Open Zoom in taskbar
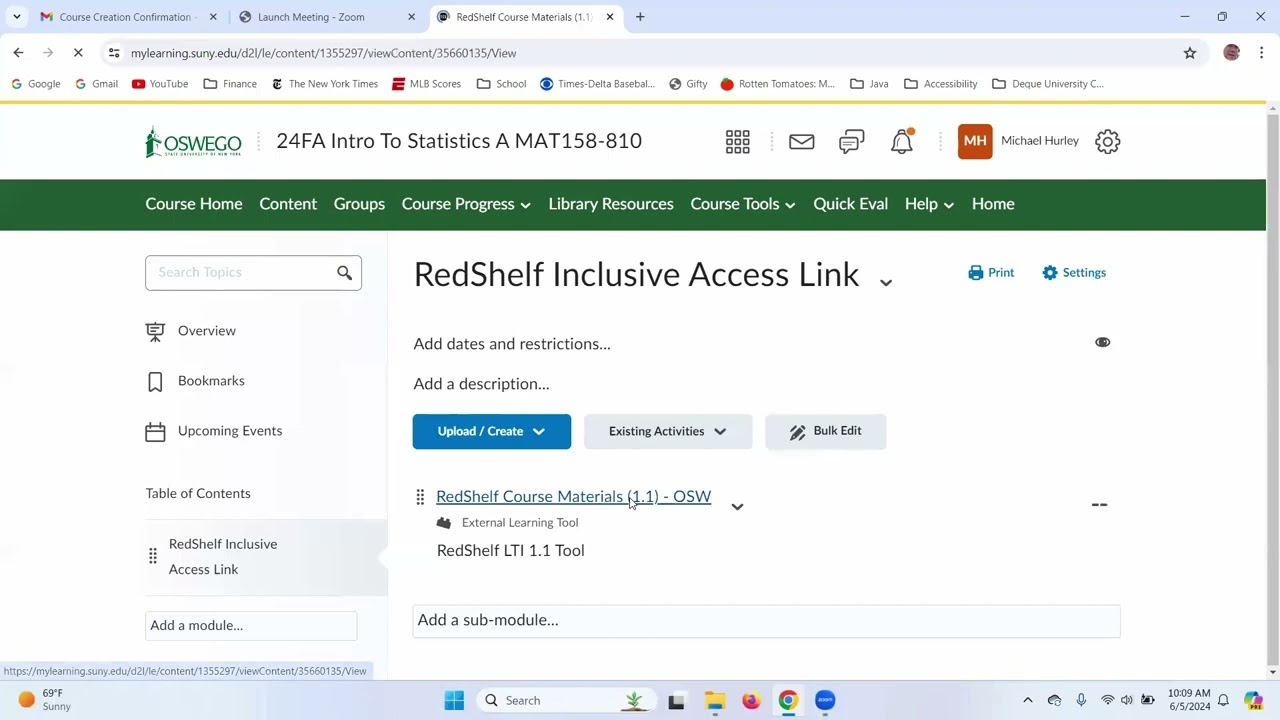The height and width of the screenshot is (720, 1280). (825, 700)
